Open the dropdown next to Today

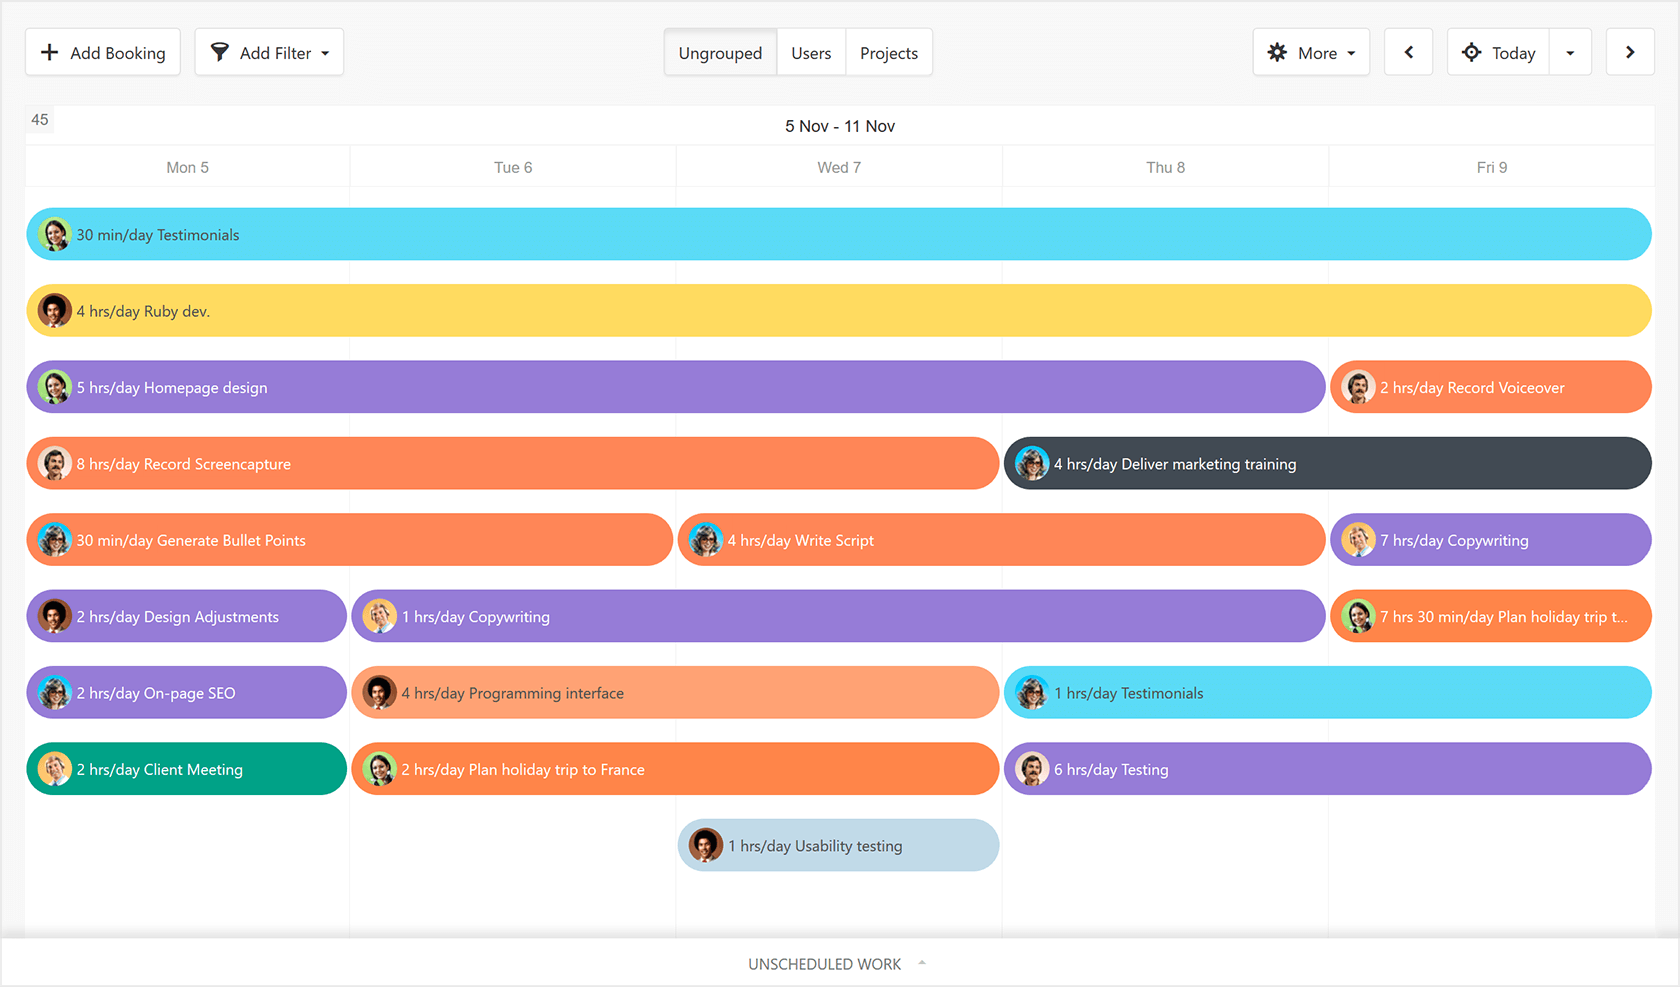pyautogui.click(x=1570, y=52)
